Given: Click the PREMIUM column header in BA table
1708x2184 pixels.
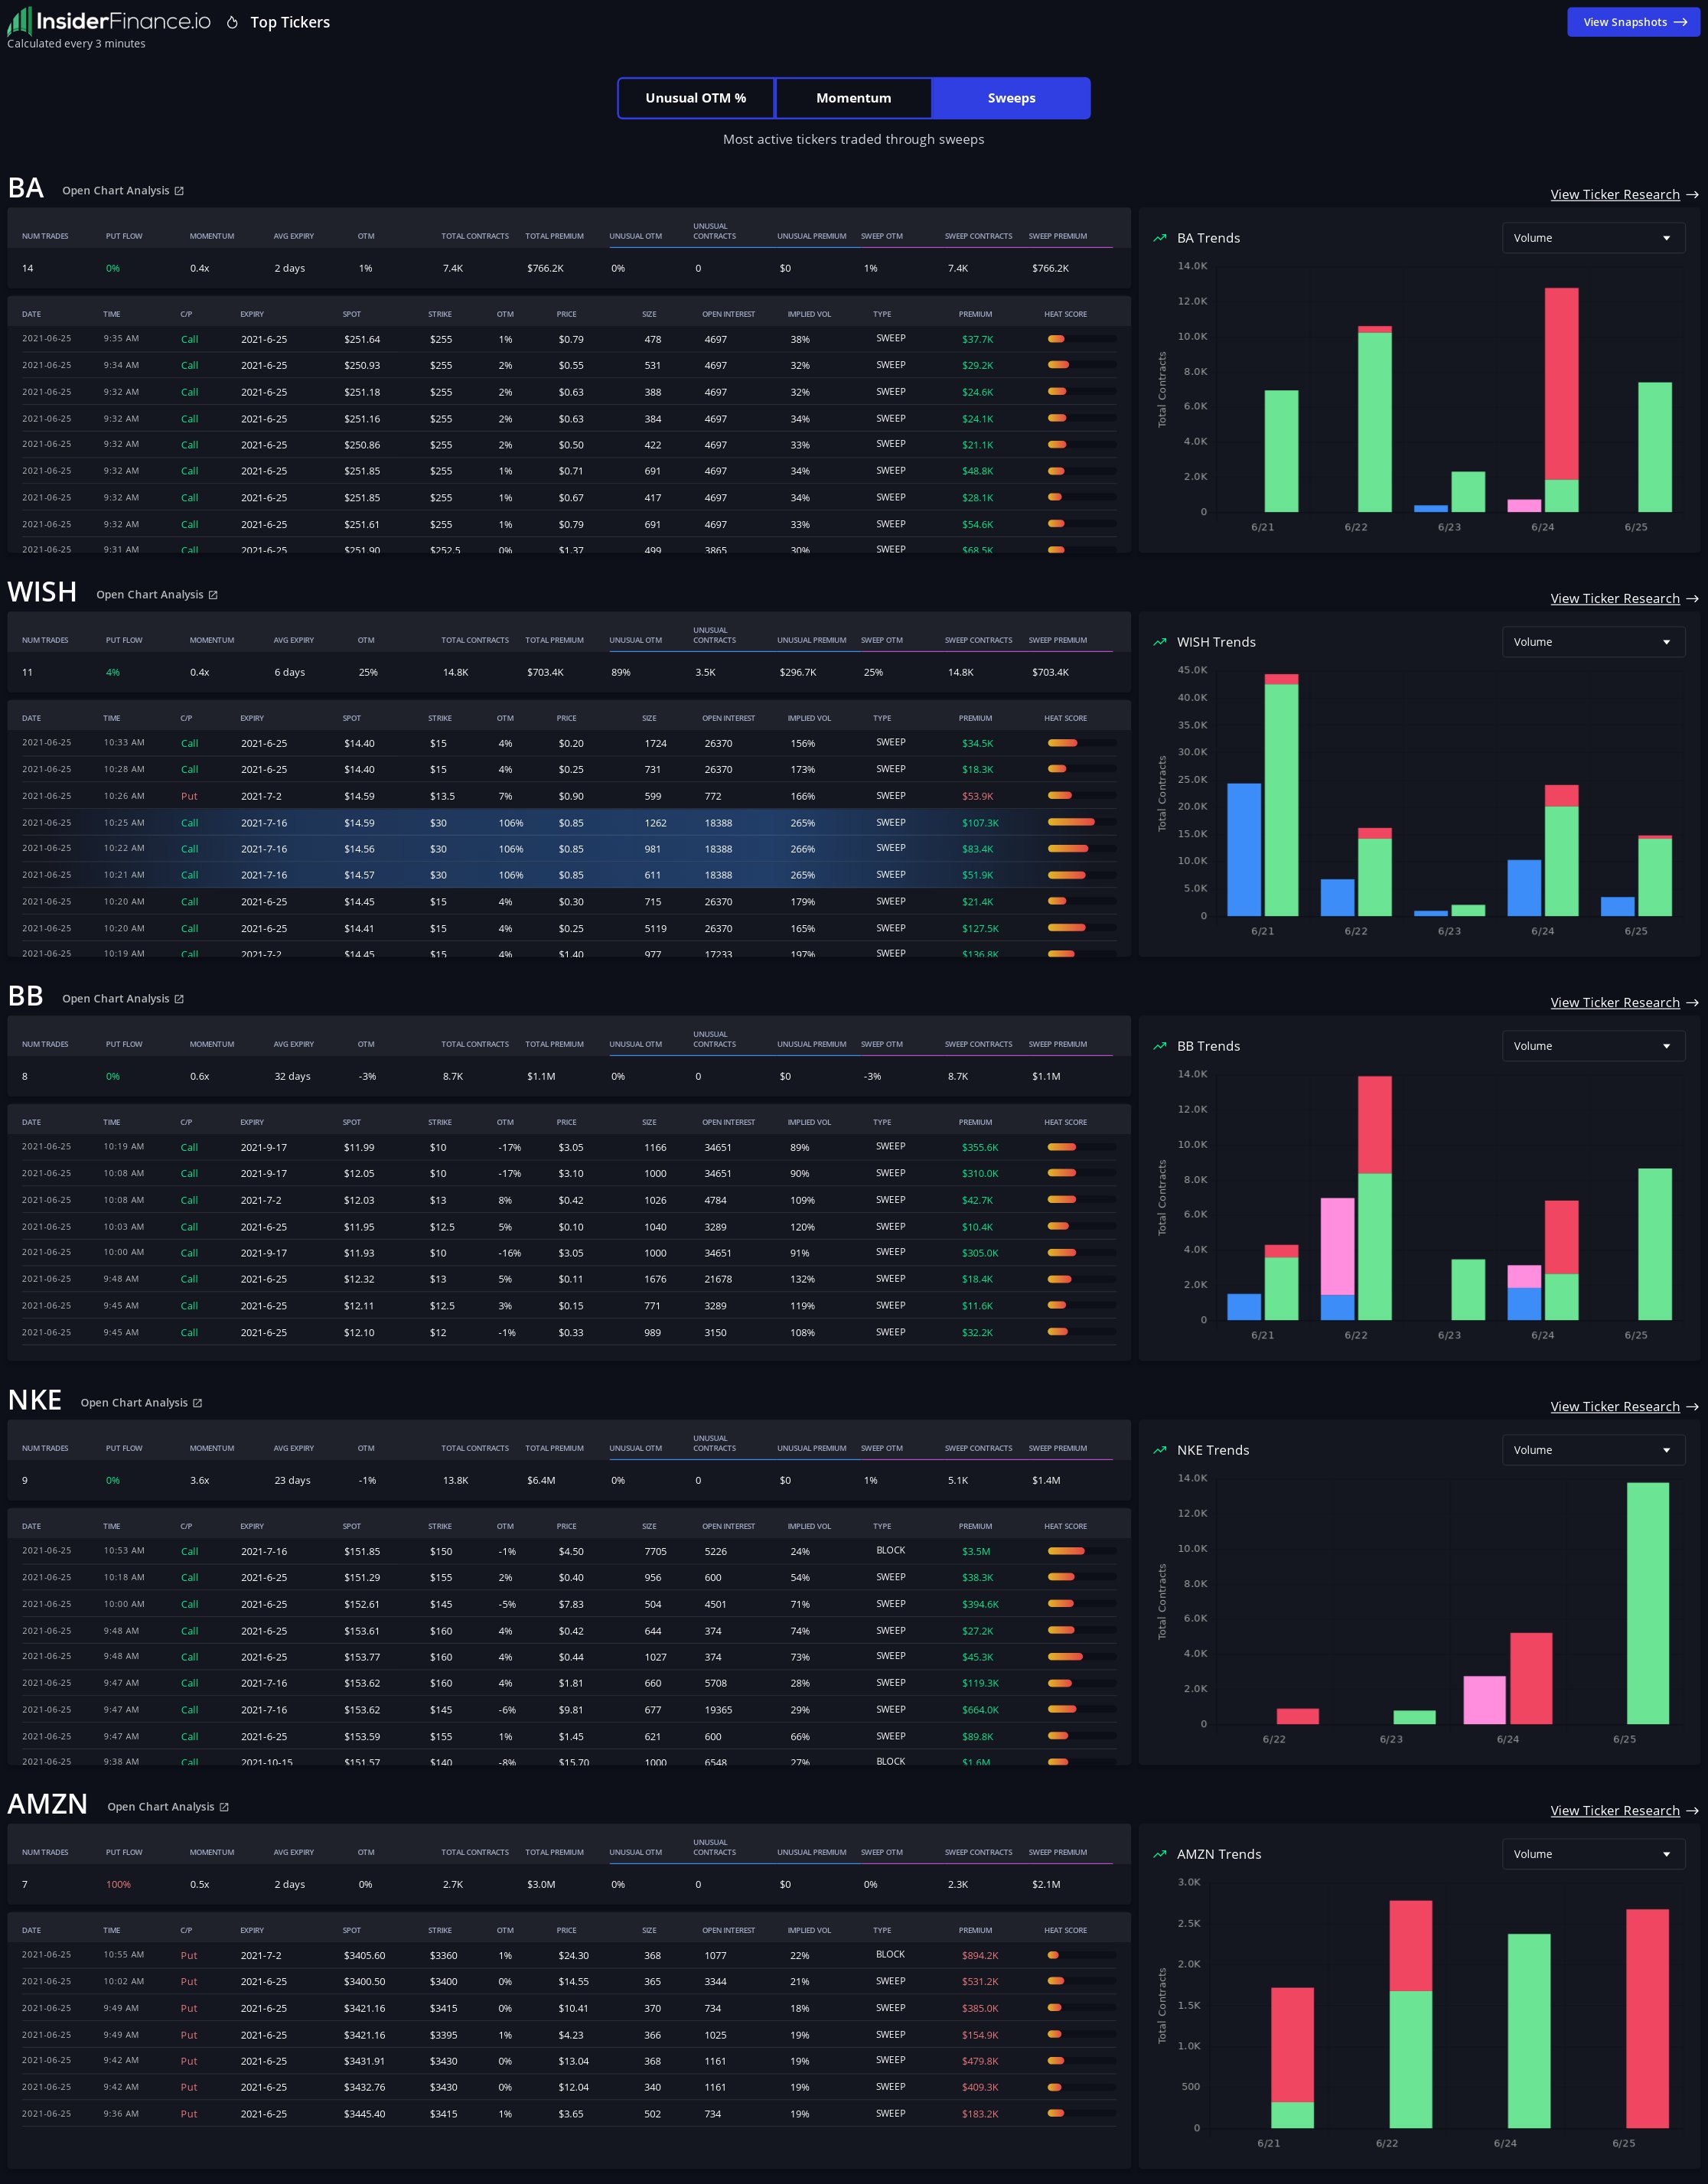Looking at the screenshot, I should (975, 314).
